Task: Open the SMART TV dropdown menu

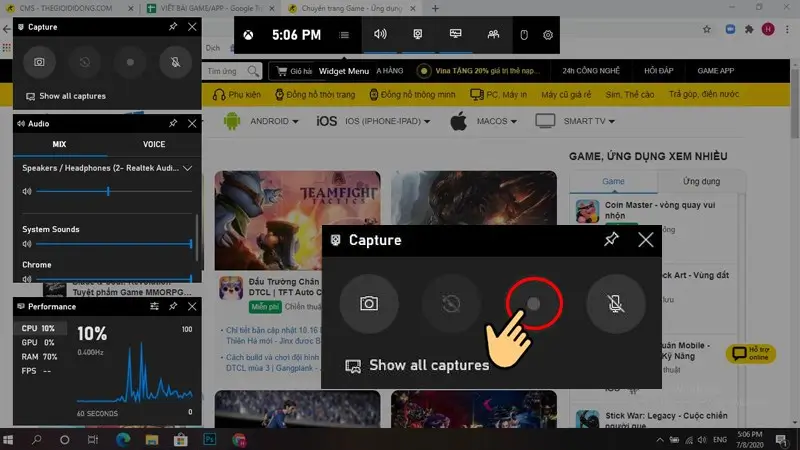Action: click(589, 122)
